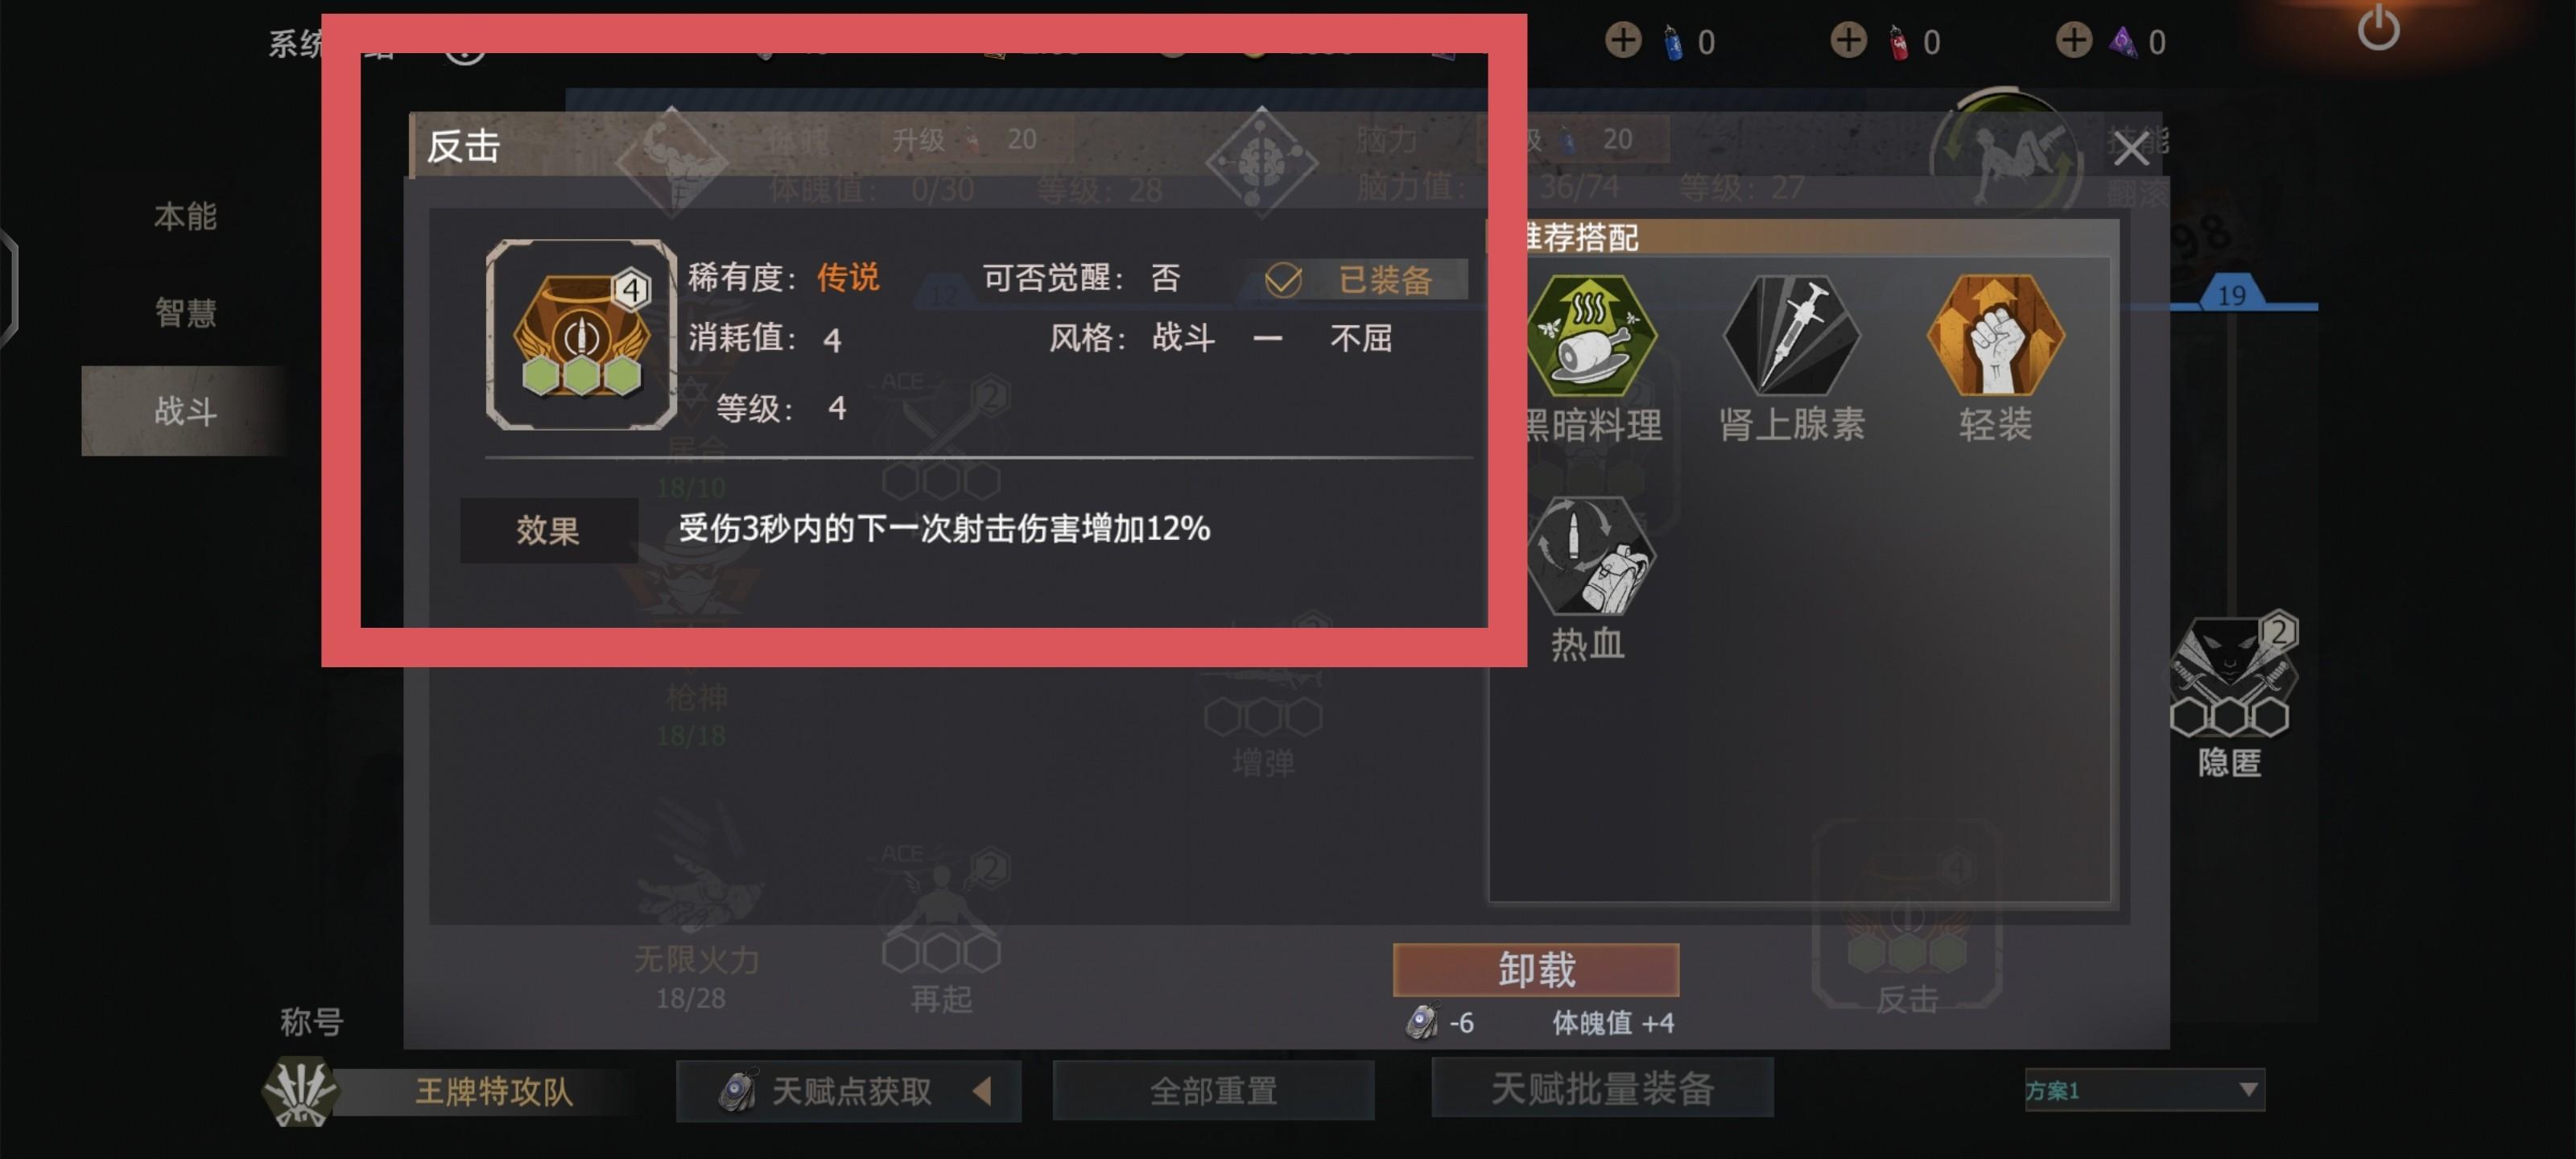Switch to the 智慧 tab

tap(185, 313)
